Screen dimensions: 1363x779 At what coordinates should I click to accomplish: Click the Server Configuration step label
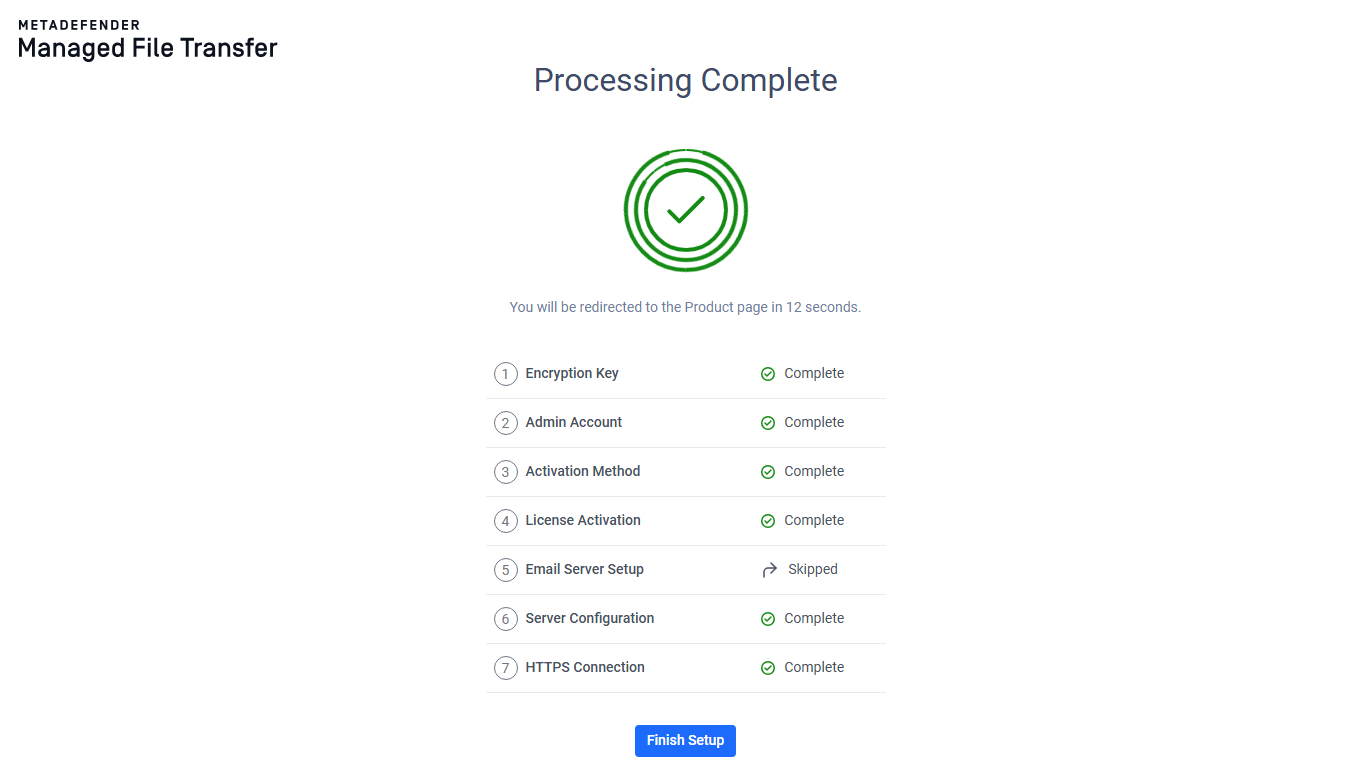click(x=589, y=618)
